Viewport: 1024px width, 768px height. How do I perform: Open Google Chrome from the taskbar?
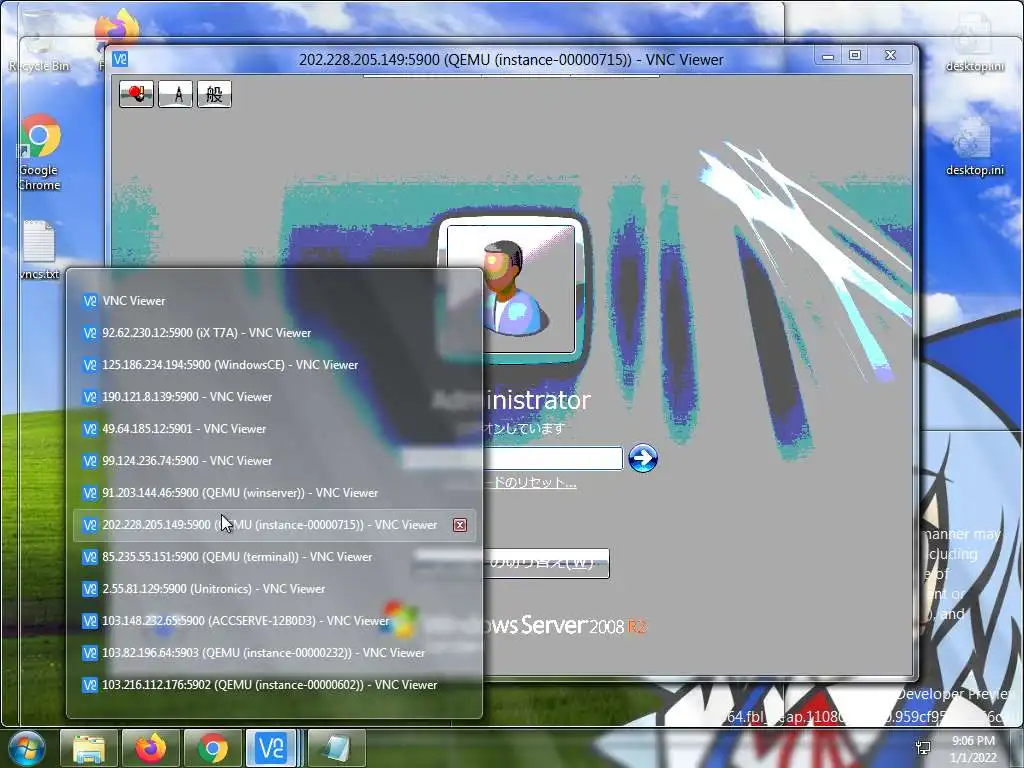click(x=212, y=748)
